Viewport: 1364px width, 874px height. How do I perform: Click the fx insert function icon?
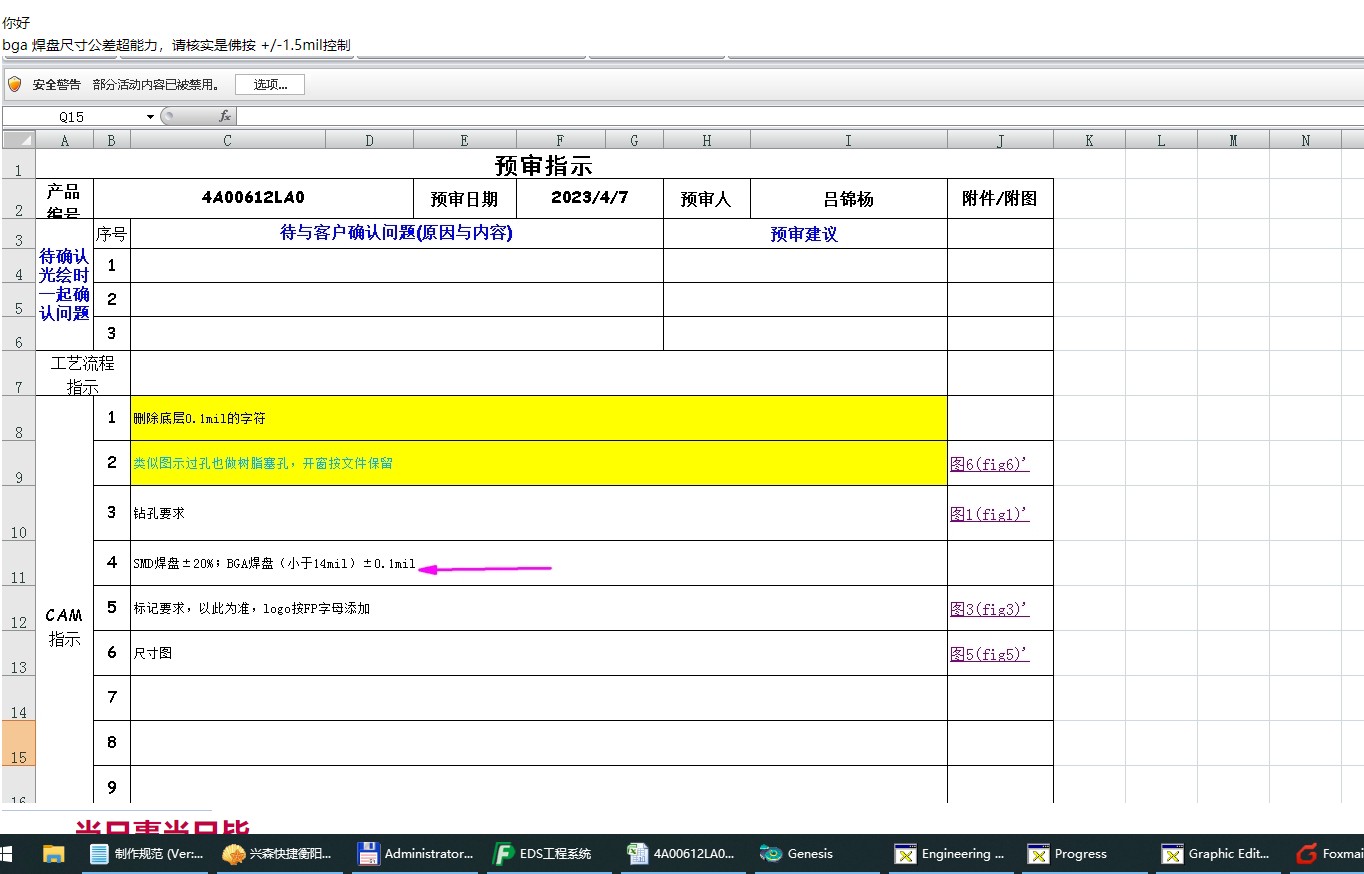[225, 117]
